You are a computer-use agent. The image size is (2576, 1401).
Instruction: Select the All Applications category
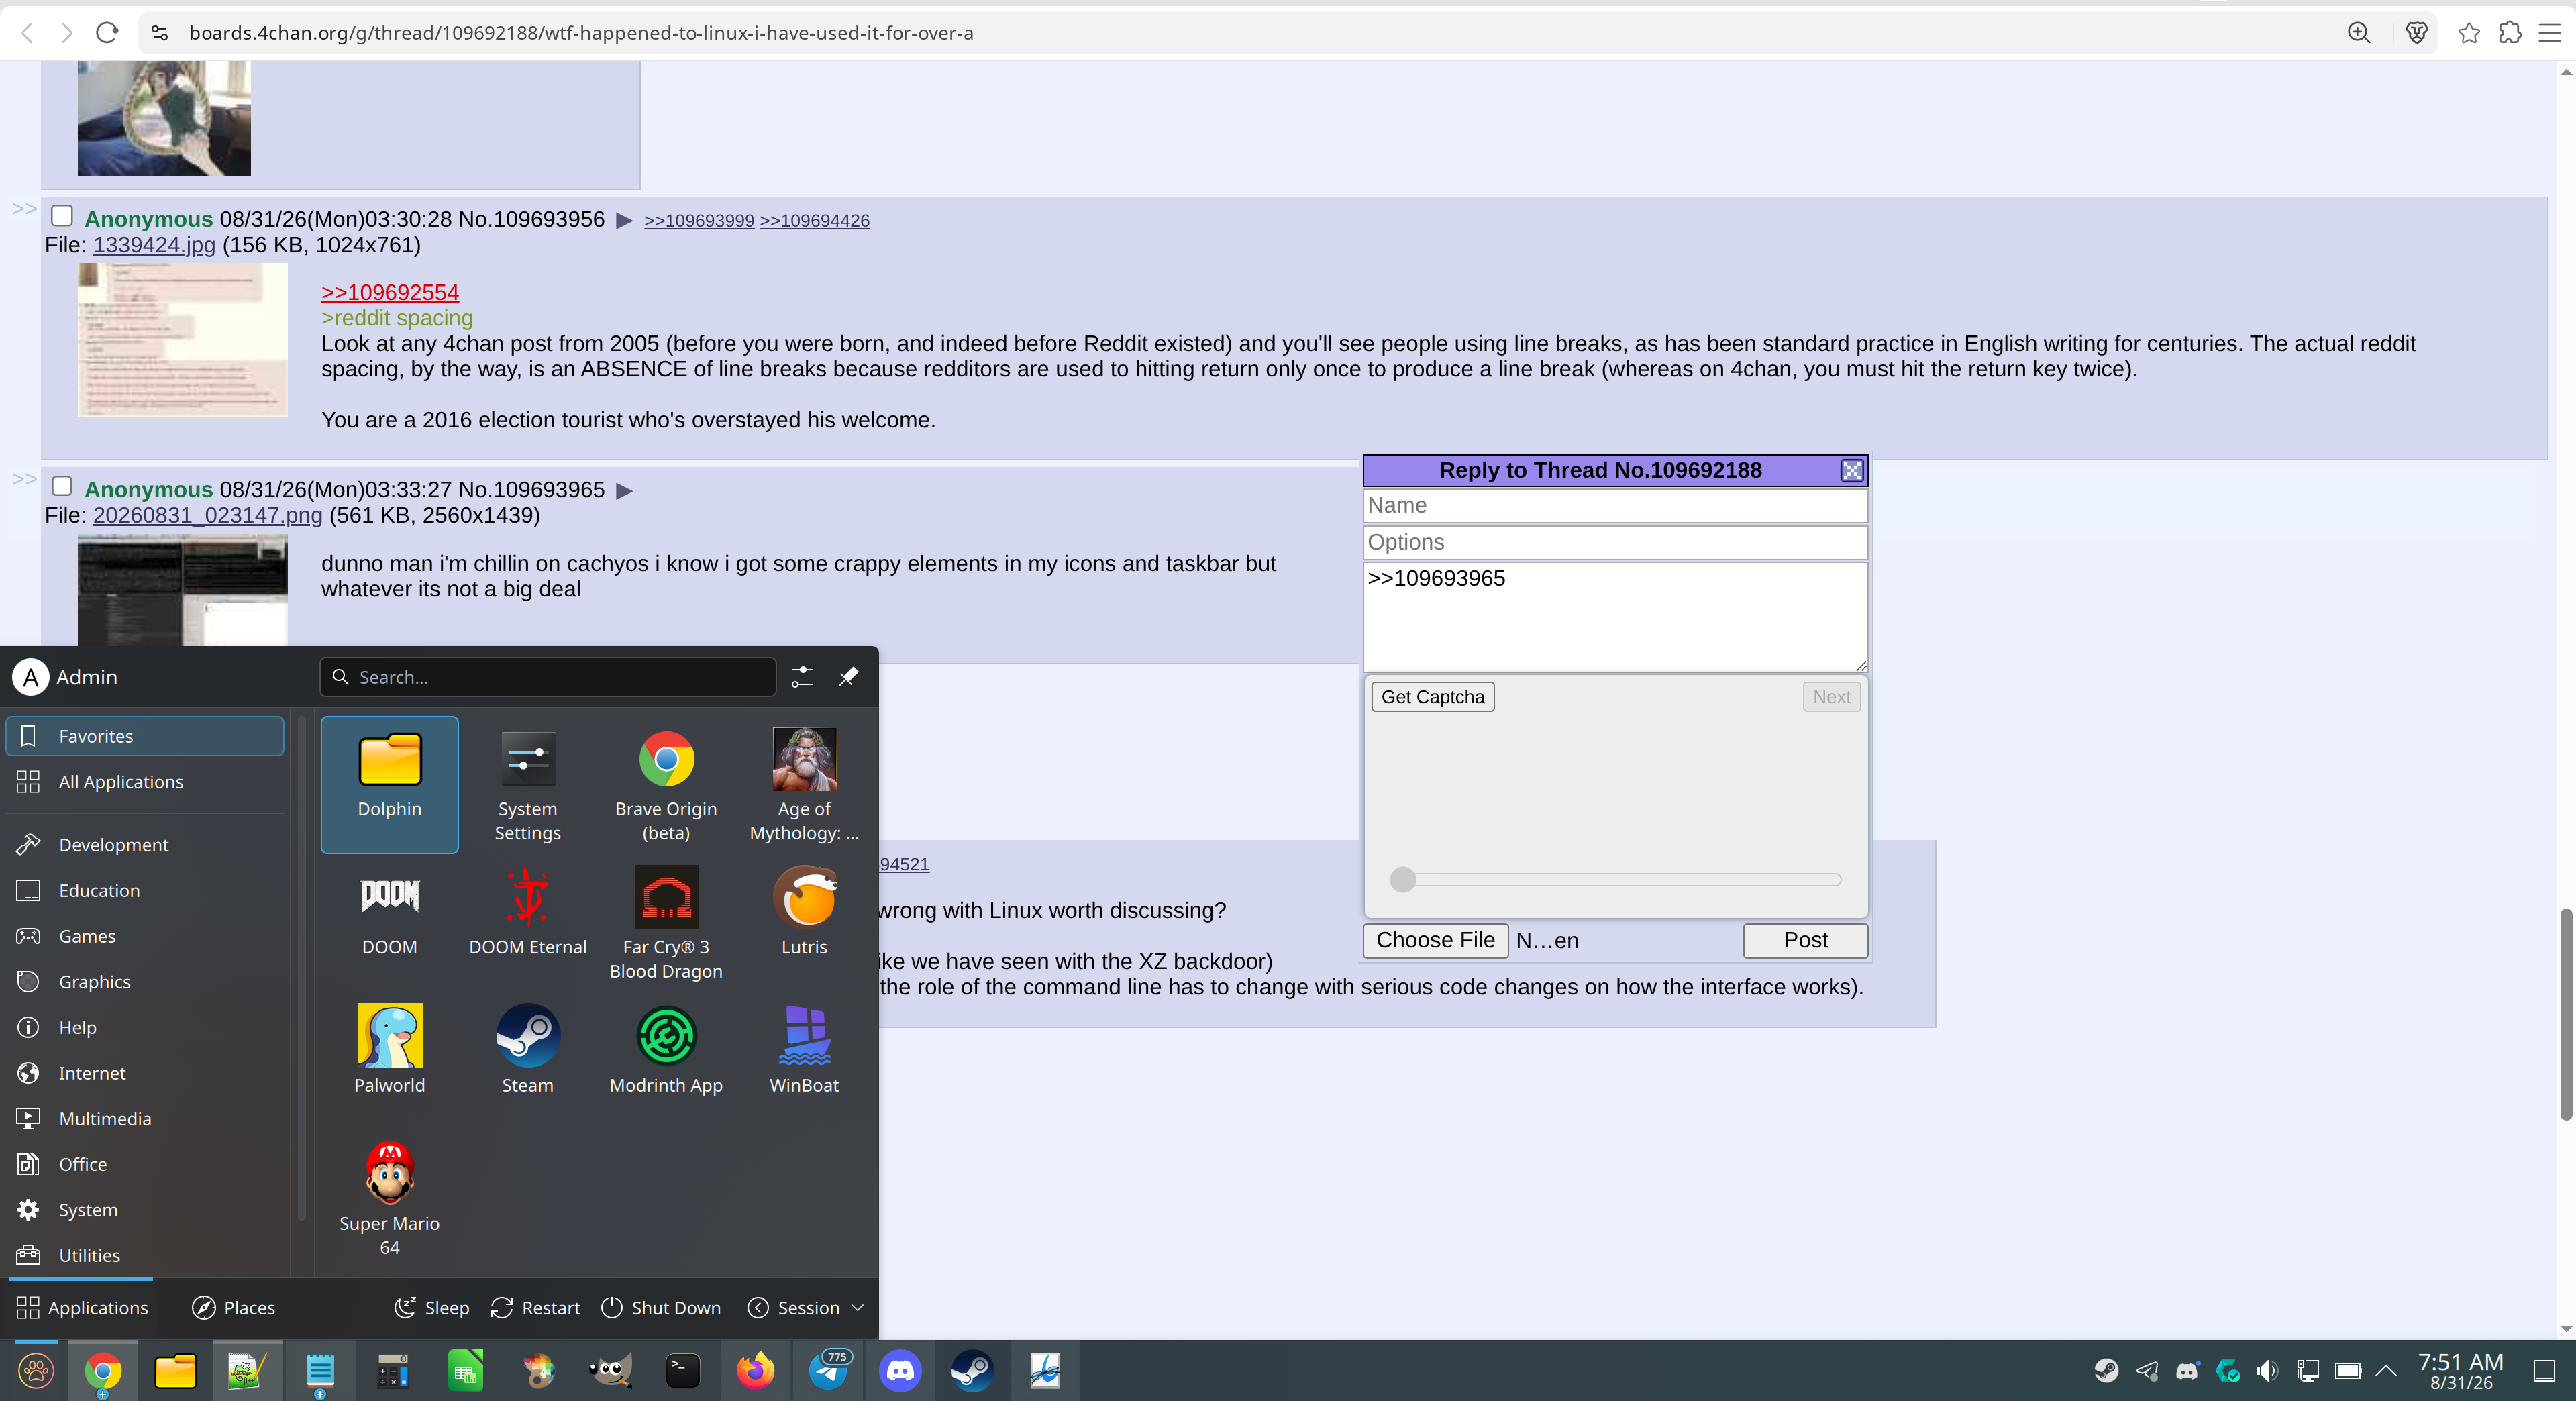click(x=145, y=782)
